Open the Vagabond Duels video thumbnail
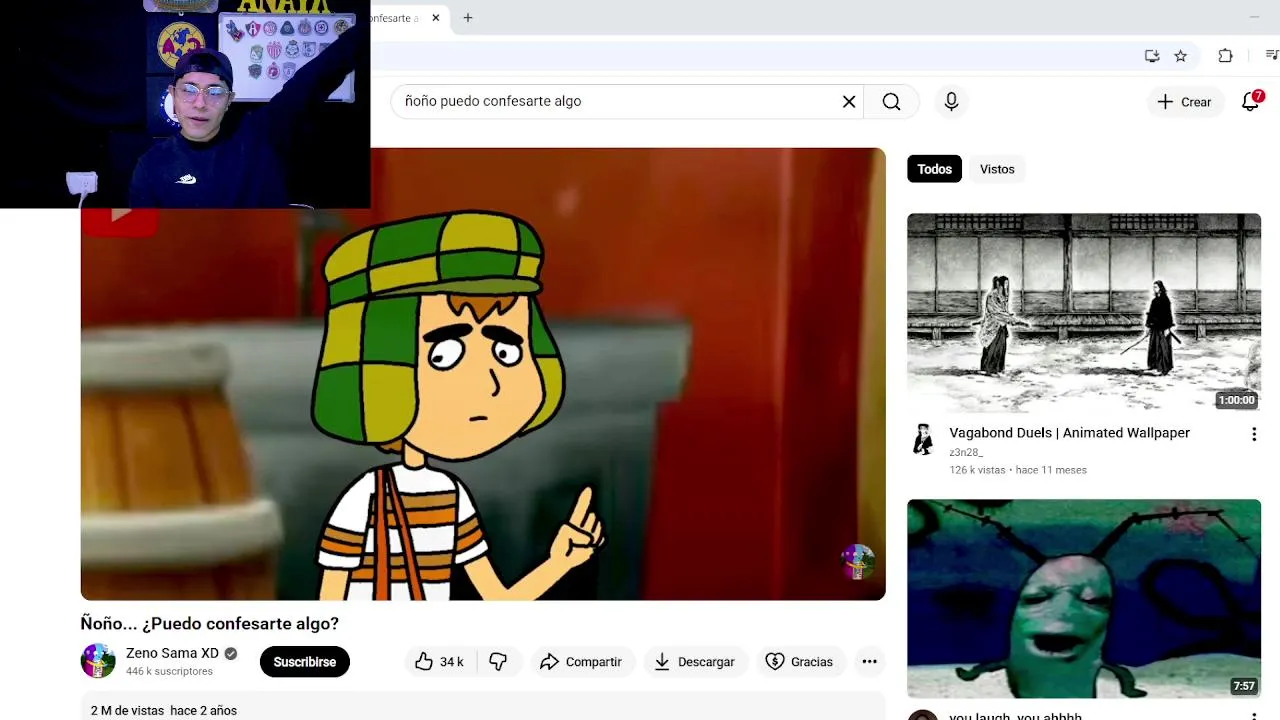The width and height of the screenshot is (1280, 720). tap(1084, 312)
